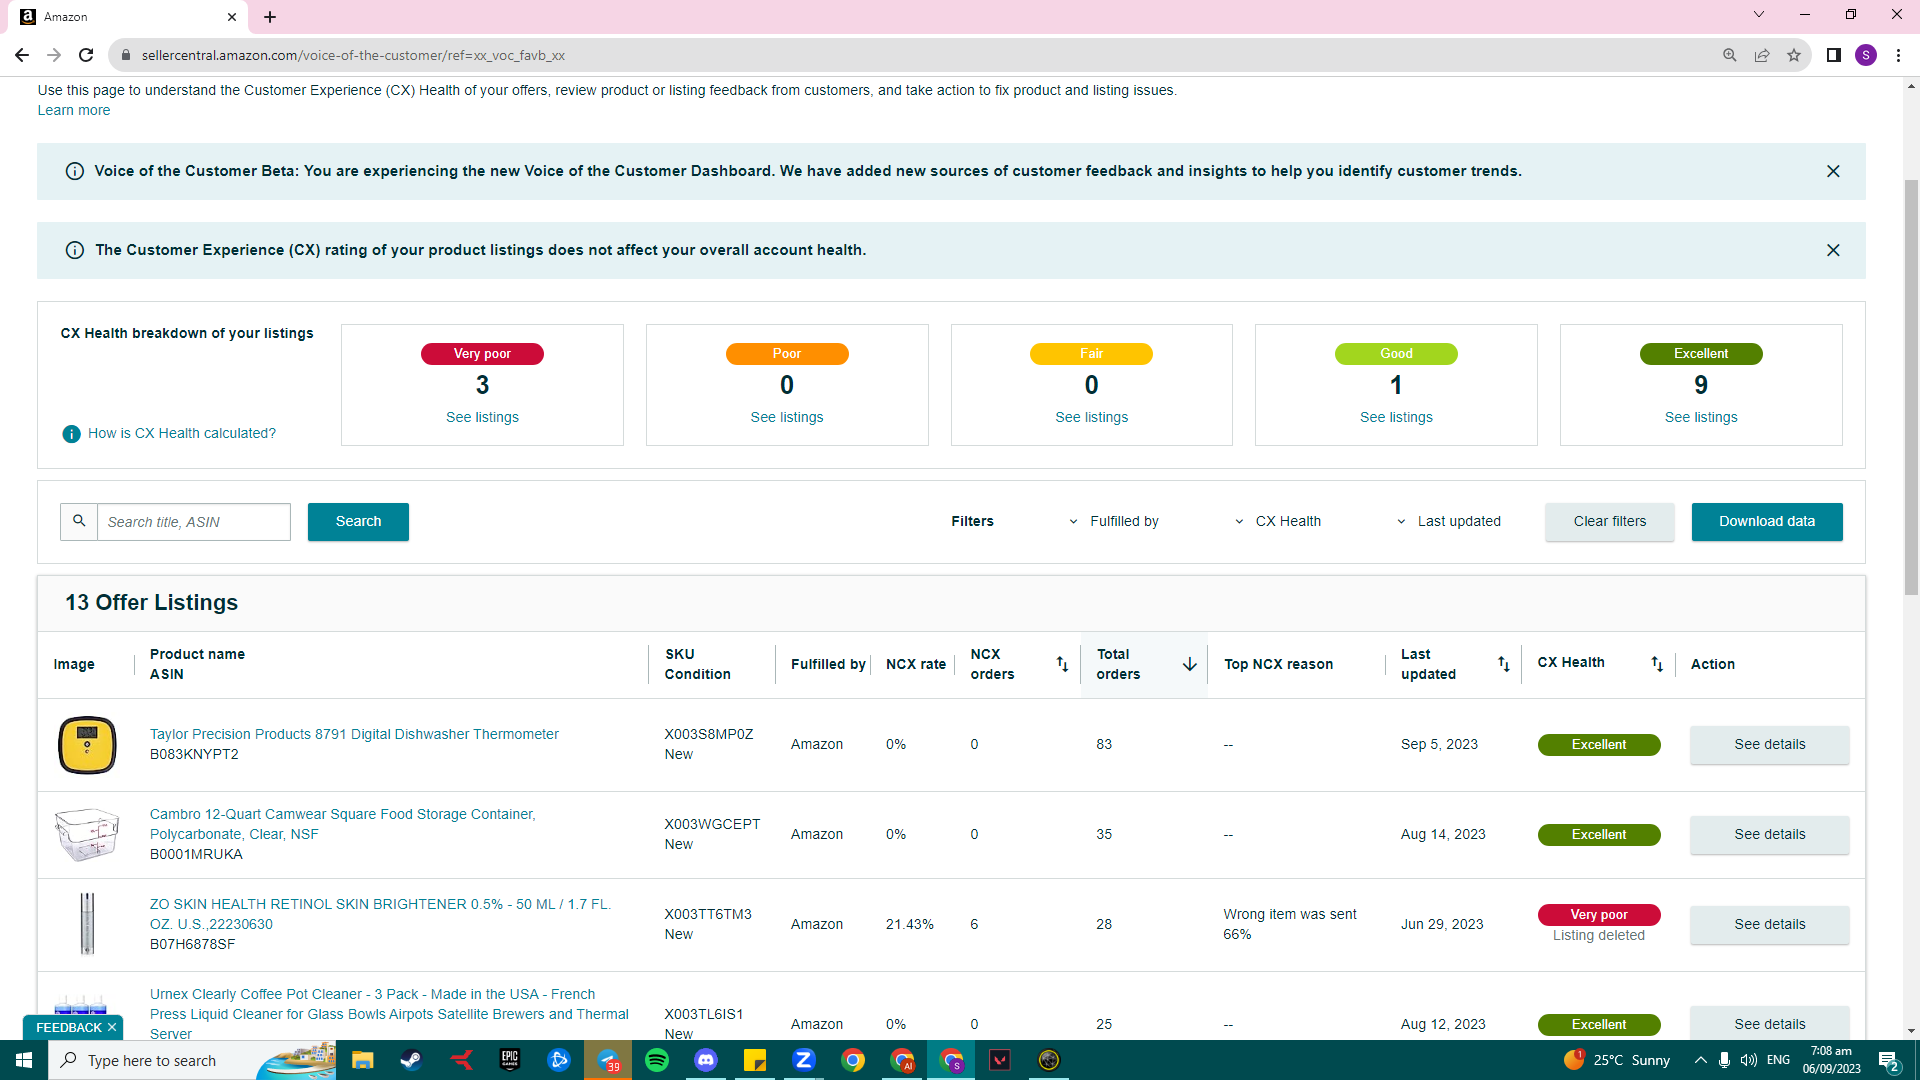
Task: Sort by Total orders descending arrow
Action: pos(1190,664)
